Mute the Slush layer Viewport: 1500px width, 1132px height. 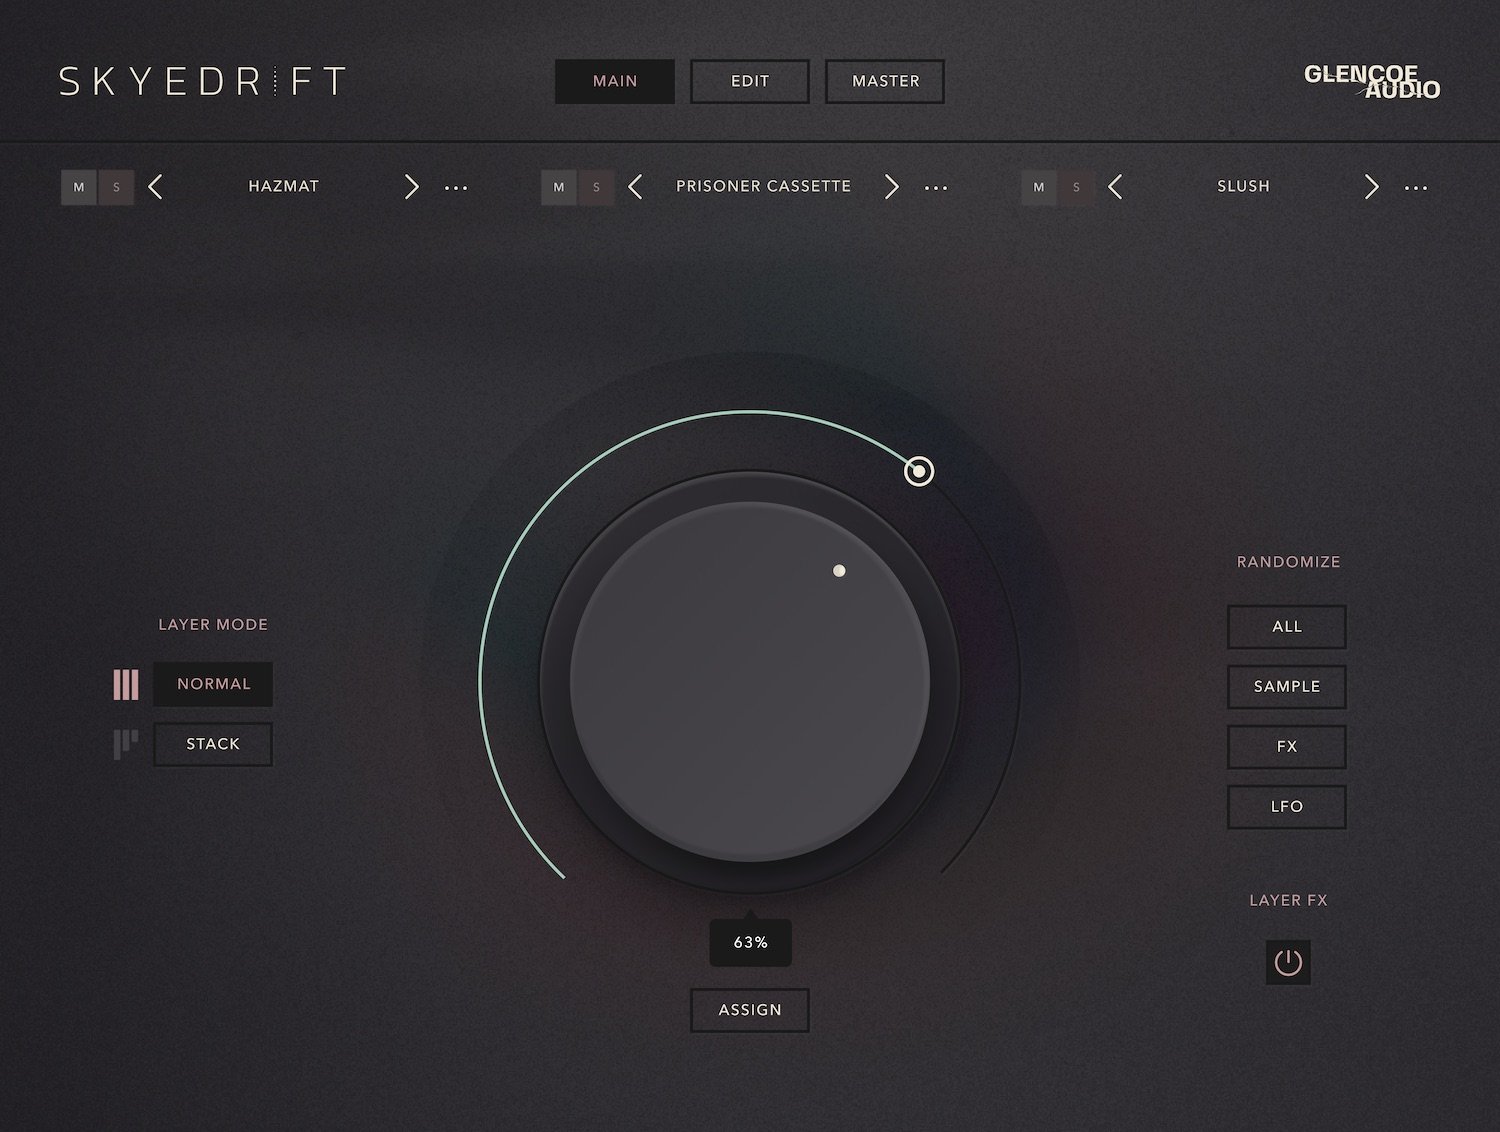pyautogui.click(x=1039, y=187)
